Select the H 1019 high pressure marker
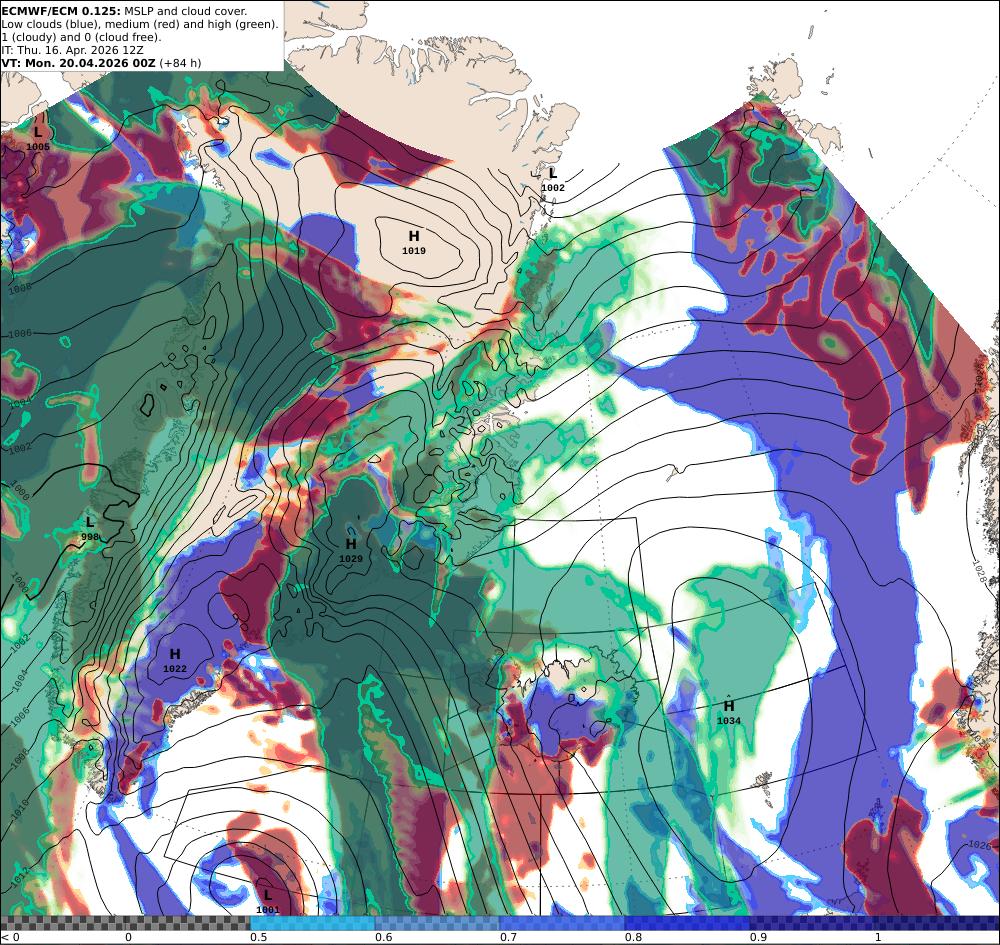1000x945 pixels. pyautogui.click(x=414, y=242)
